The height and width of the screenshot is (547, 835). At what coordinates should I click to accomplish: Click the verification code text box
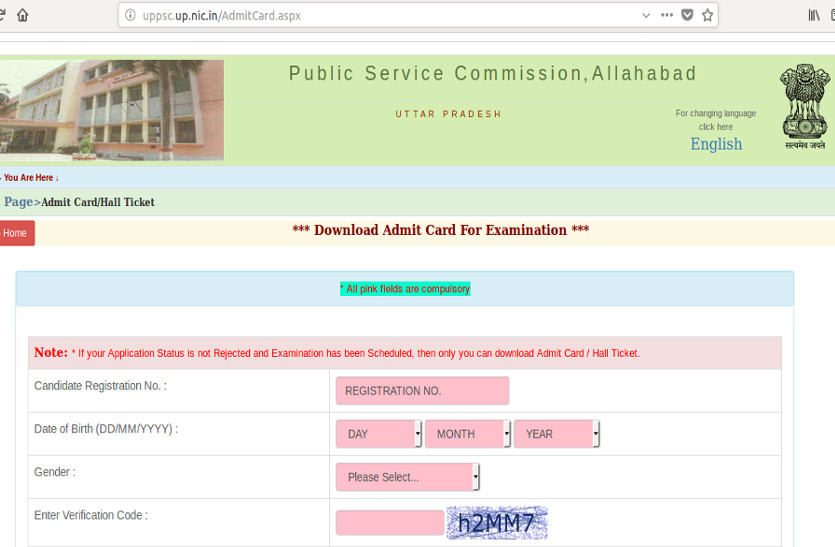click(x=389, y=523)
